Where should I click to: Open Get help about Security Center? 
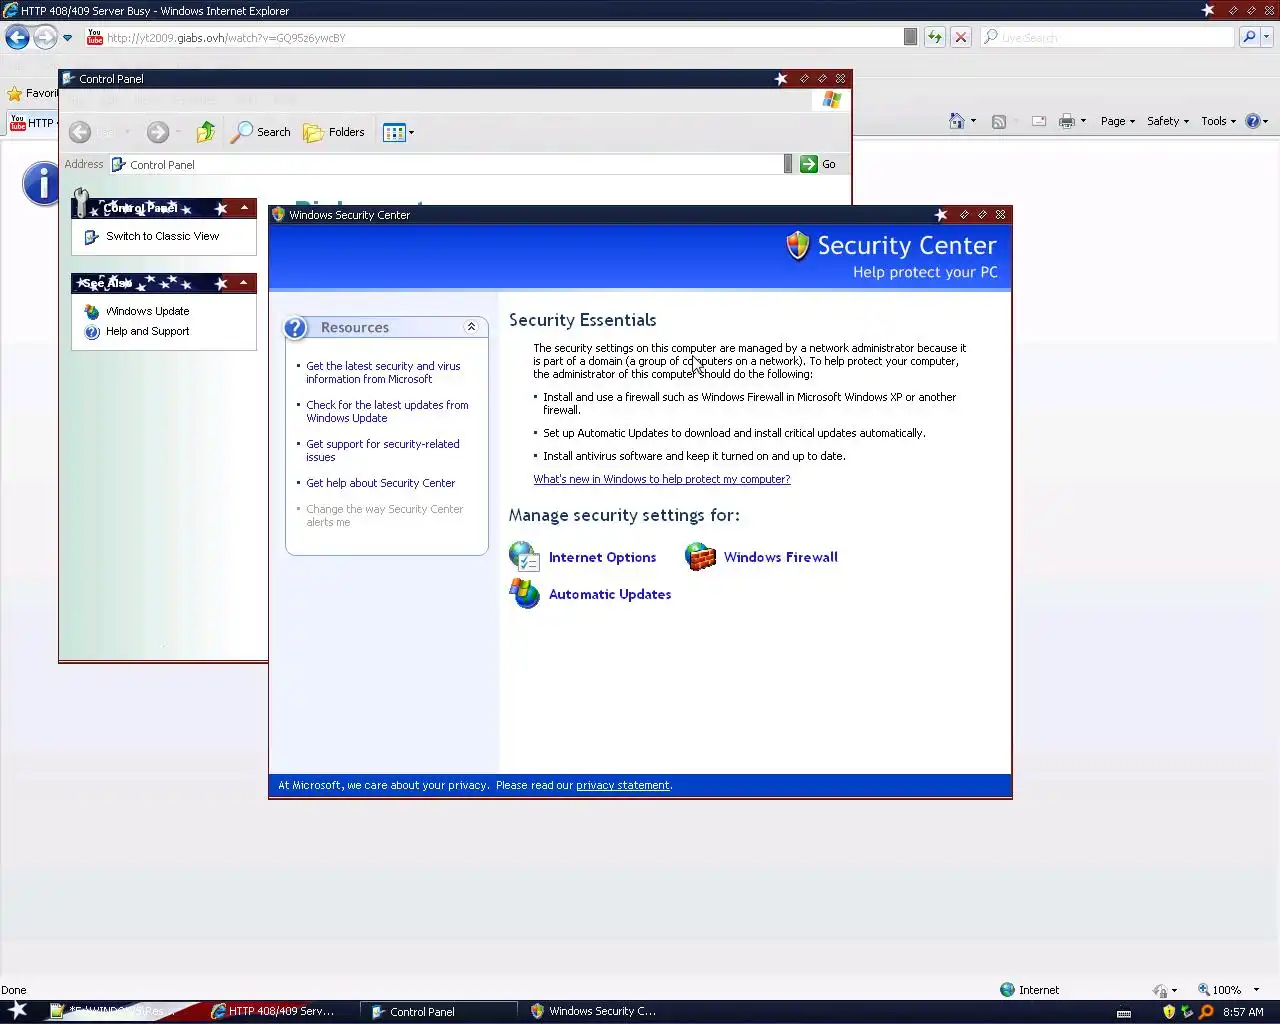380,483
